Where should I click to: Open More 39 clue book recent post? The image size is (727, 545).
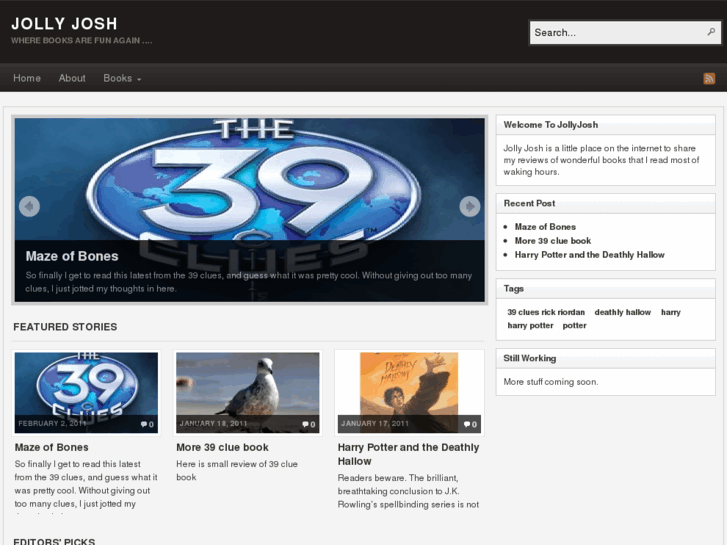[x=553, y=241]
